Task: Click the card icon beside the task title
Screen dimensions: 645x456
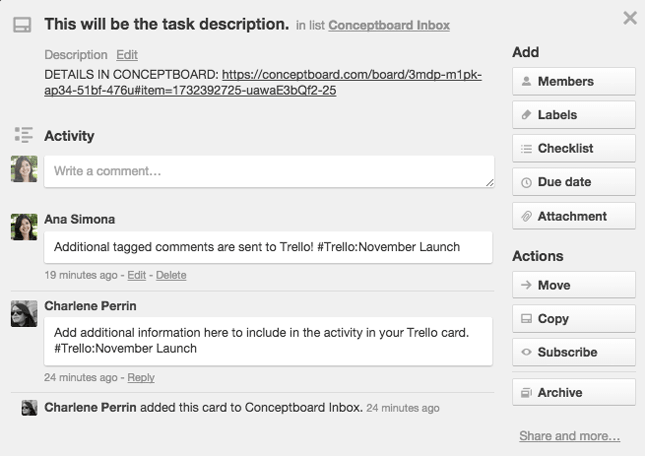Action: pos(22,25)
